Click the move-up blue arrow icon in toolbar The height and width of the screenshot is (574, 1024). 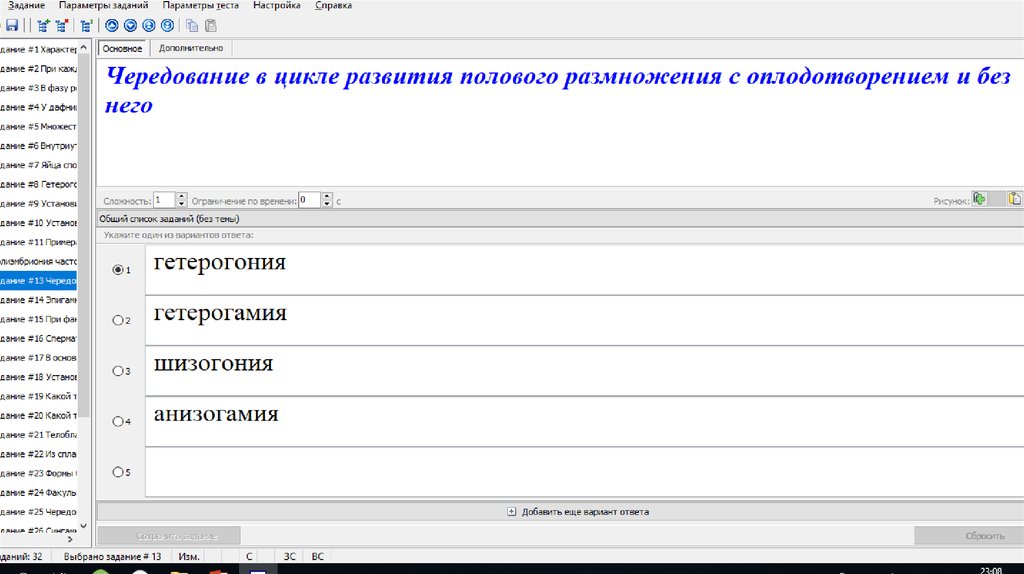(112, 26)
